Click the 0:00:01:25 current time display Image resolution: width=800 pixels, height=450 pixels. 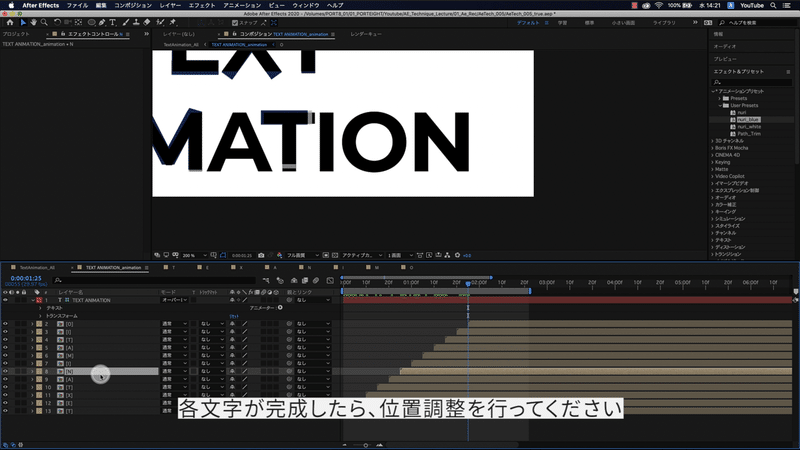pos(26,278)
